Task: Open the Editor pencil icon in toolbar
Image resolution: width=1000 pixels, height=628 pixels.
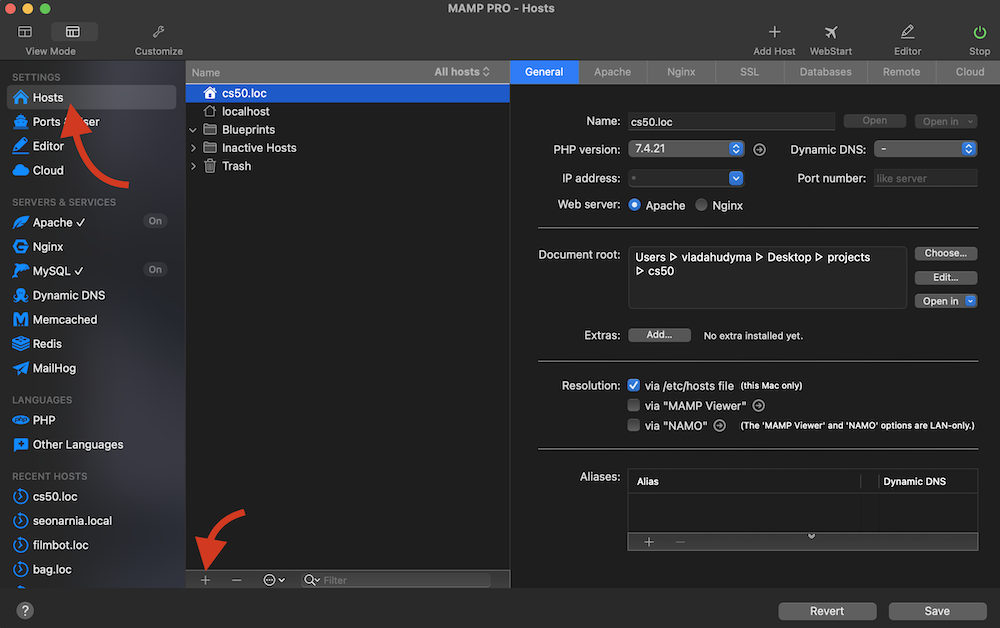Action: pos(907,33)
